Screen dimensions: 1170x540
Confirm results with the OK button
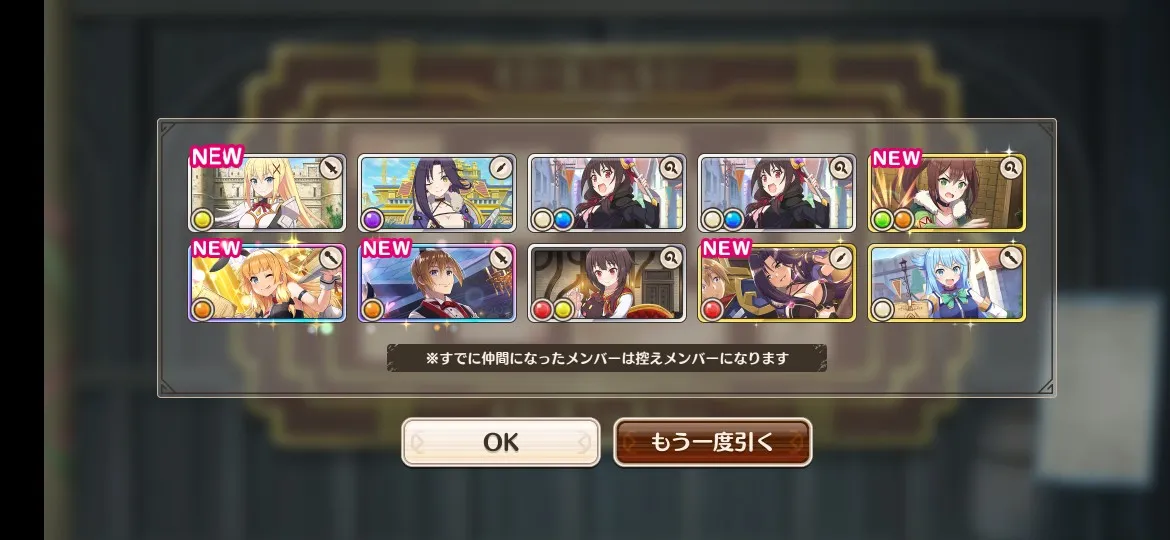(x=501, y=442)
